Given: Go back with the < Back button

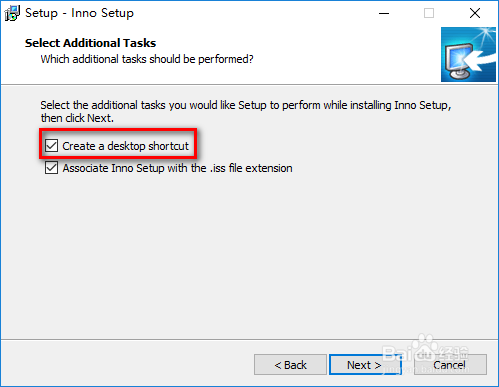Looking at the screenshot, I should (290, 365).
